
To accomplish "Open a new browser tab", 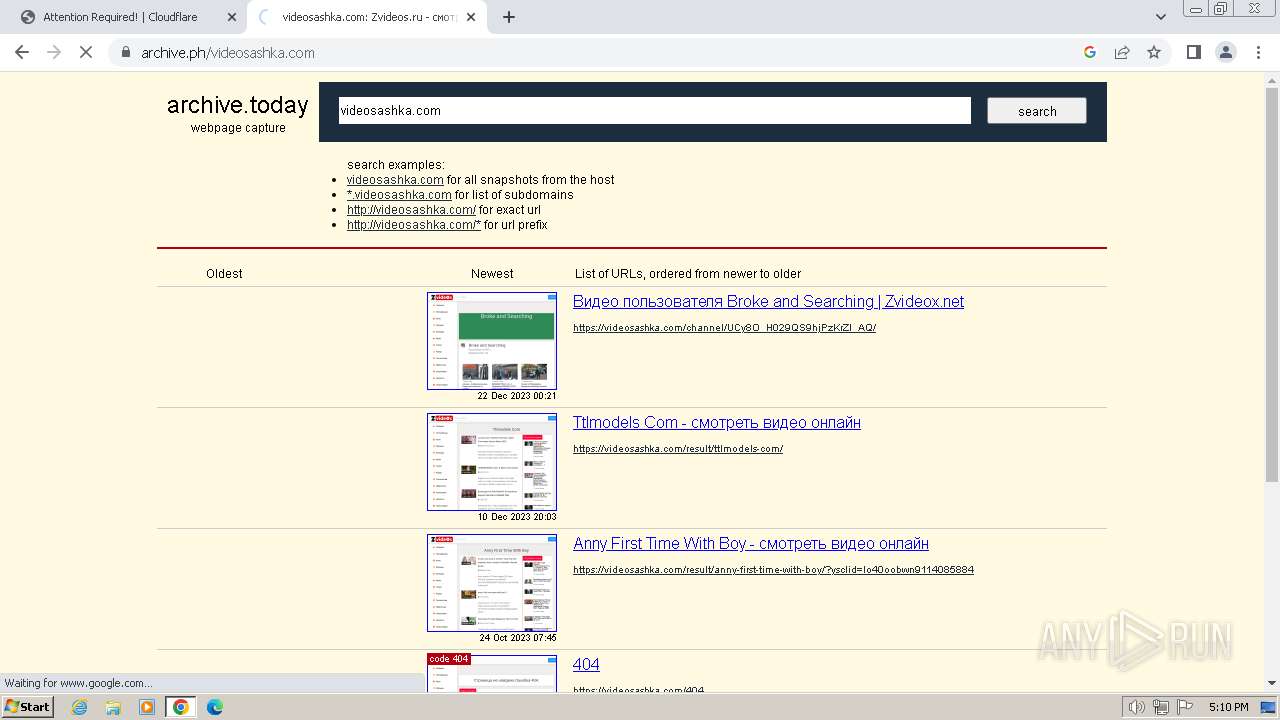I will 509,17.
